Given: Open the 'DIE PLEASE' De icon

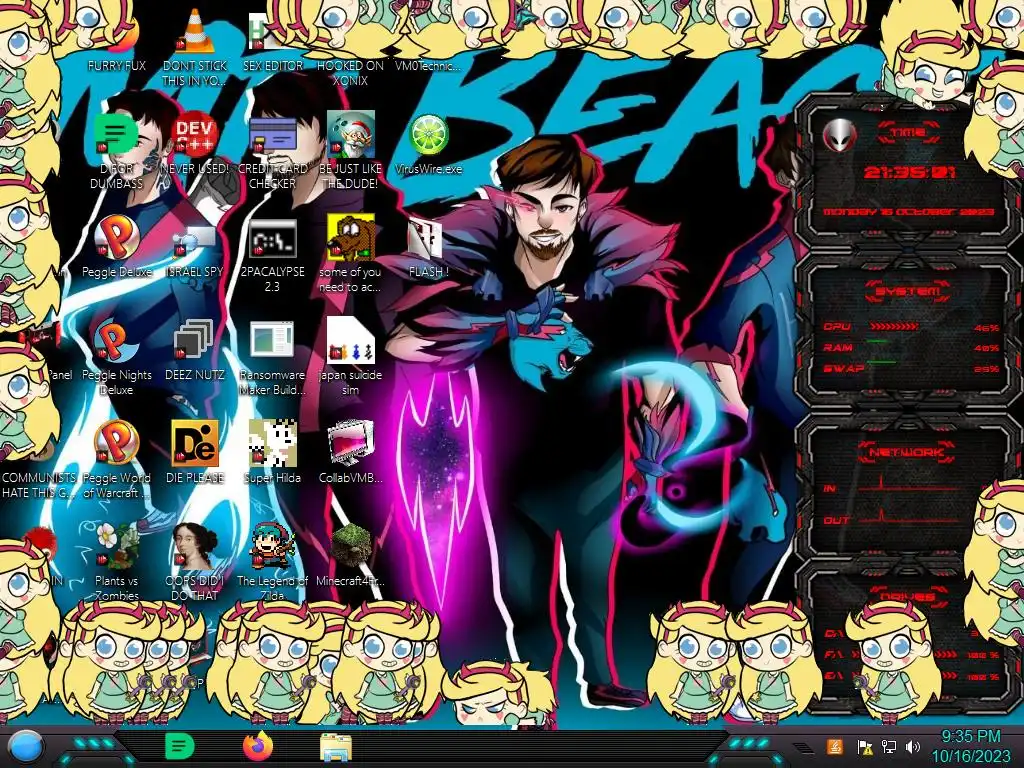Looking at the screenshot, I should [195, 444].
